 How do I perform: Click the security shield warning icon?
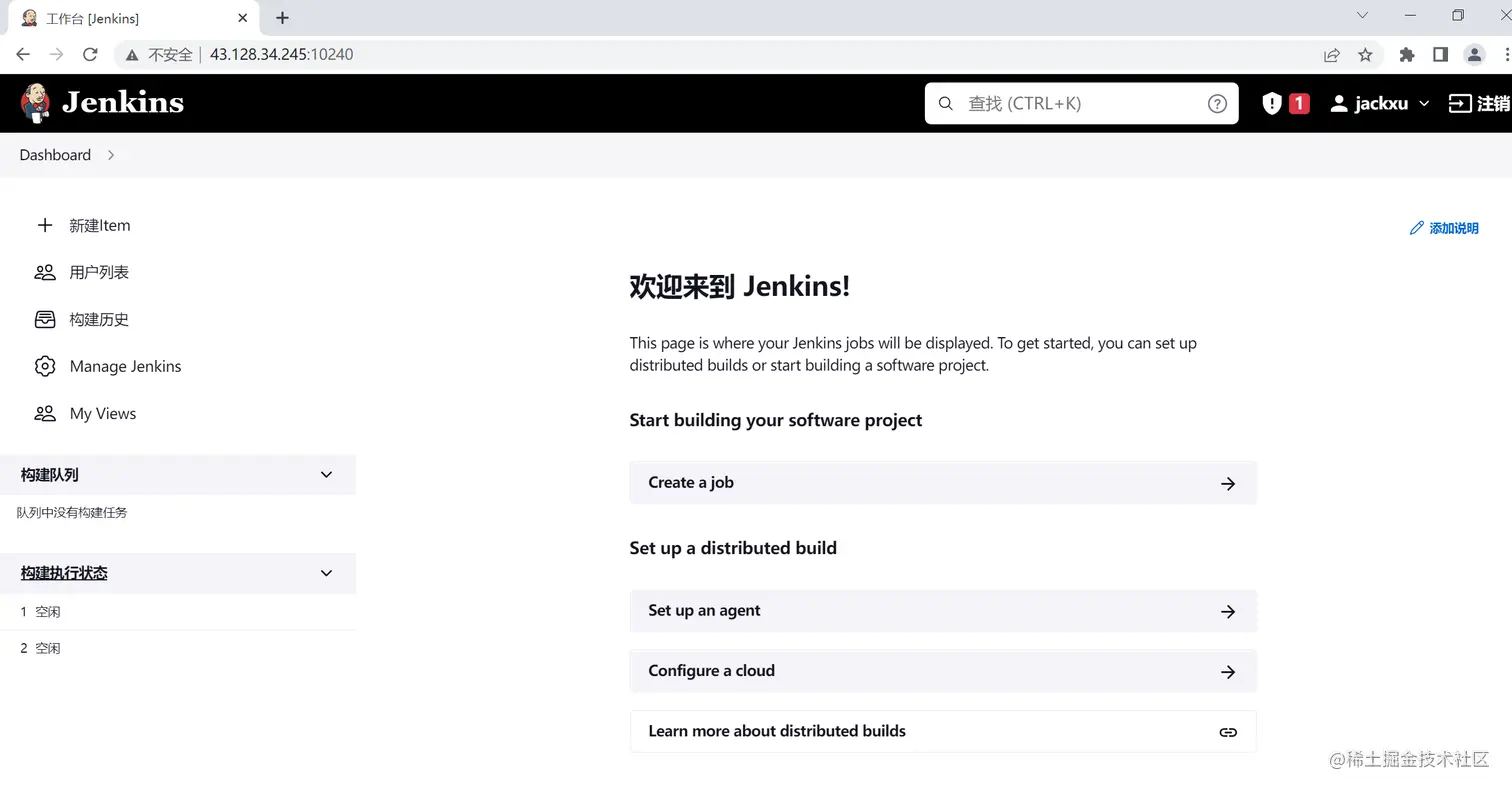pyautogui.click(x=1272, y=103)
